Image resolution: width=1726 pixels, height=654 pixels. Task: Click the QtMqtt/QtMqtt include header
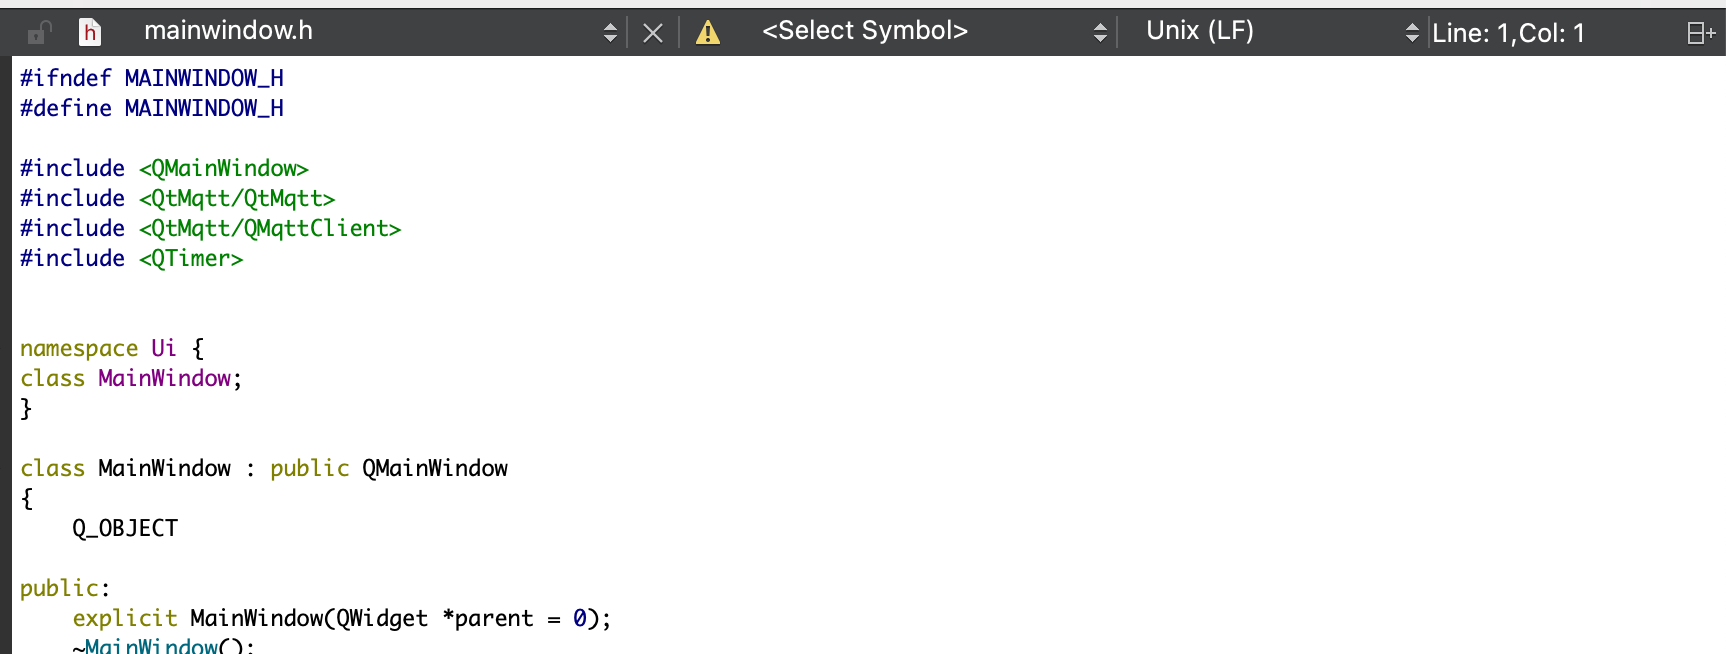click(x=237, y=198)
